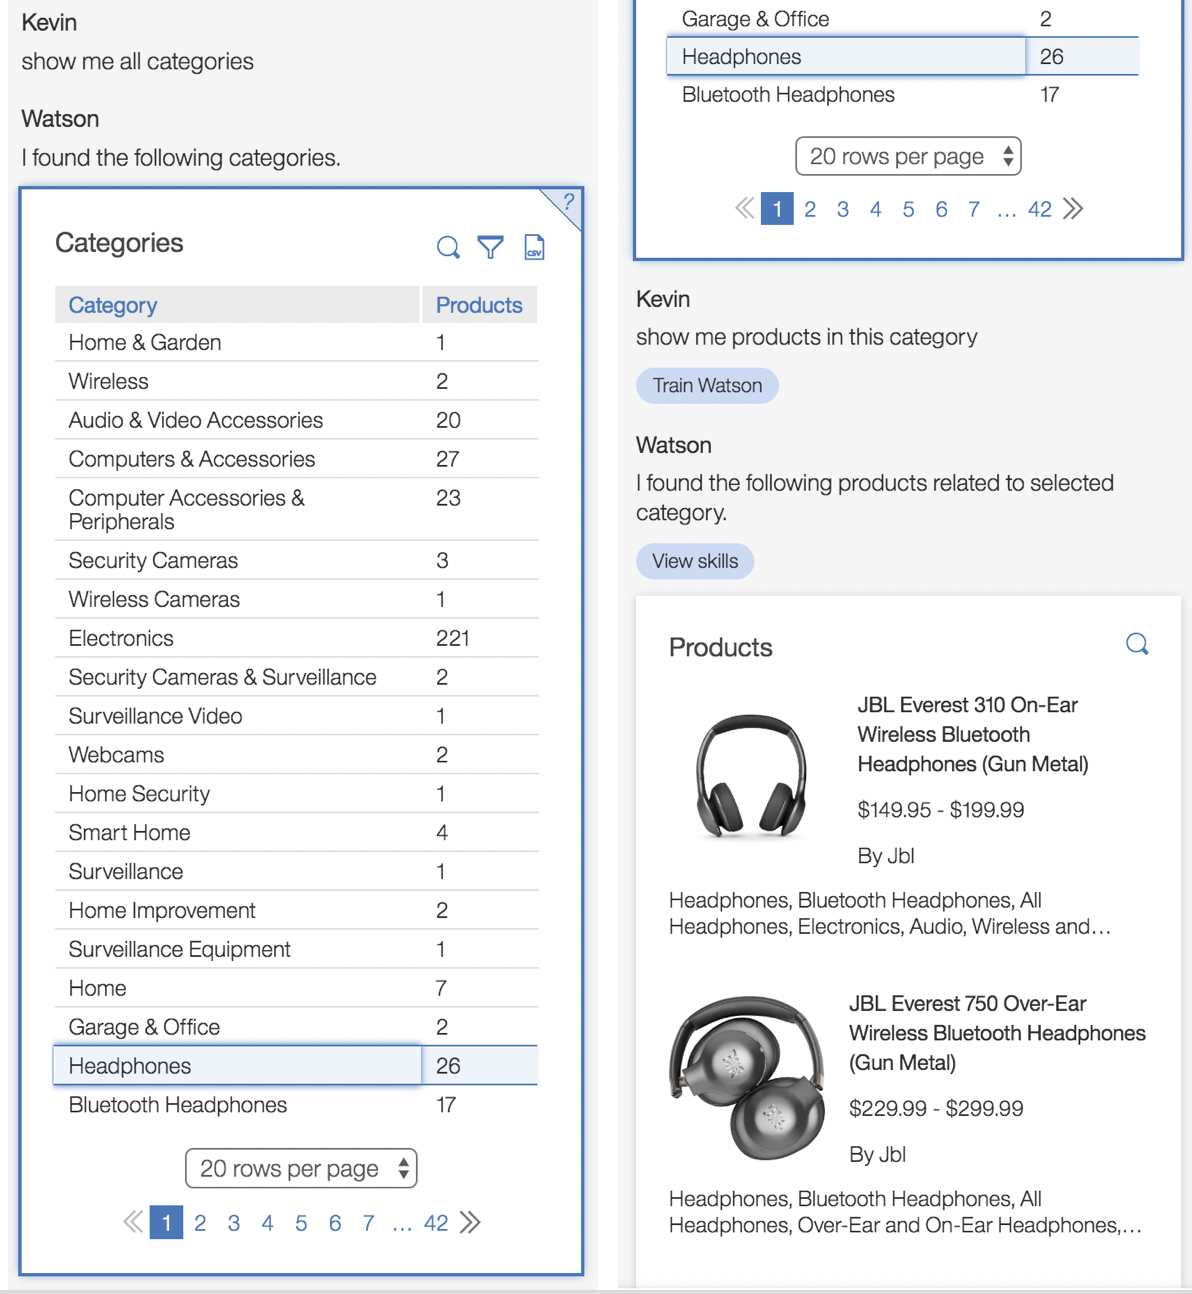Select the Home & Garden category row
1192x1294 pixels.
[x=297, y=342]
